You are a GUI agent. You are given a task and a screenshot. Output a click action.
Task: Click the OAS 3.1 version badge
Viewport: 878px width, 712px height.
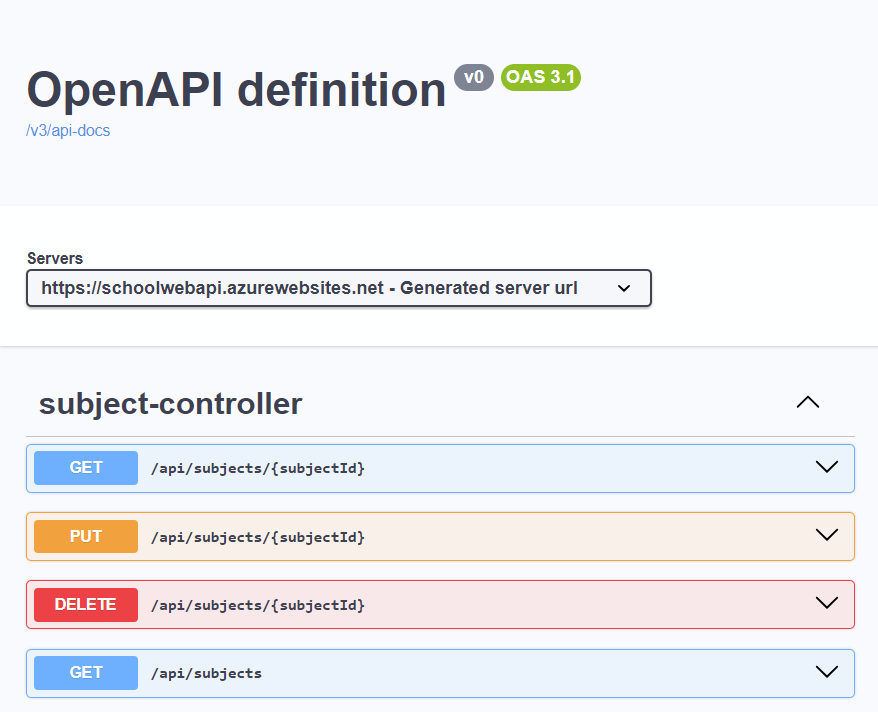tap(540, 77)
